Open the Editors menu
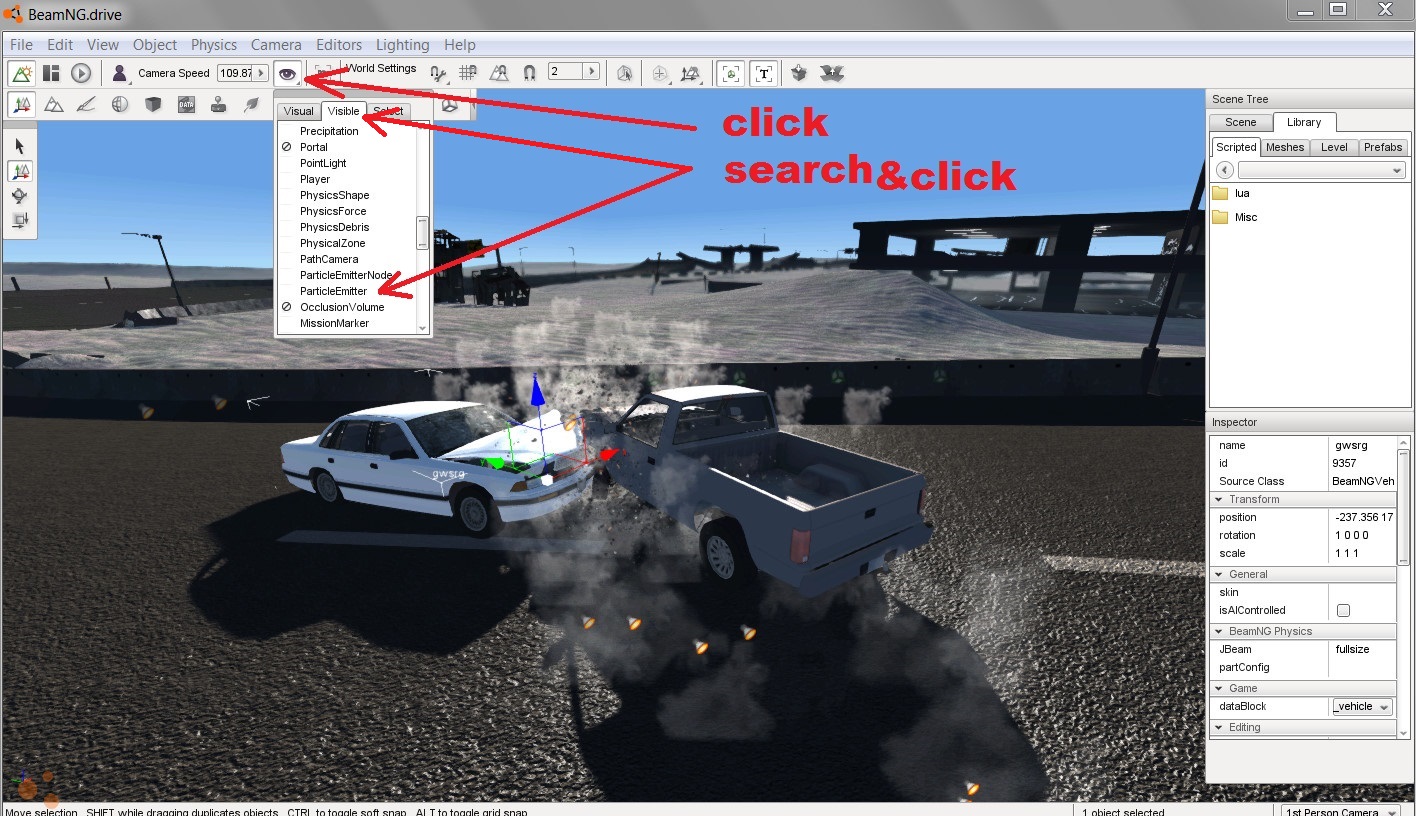This screenshot has width=1416, height=816. pyautogui.click(x=339, y=45)
